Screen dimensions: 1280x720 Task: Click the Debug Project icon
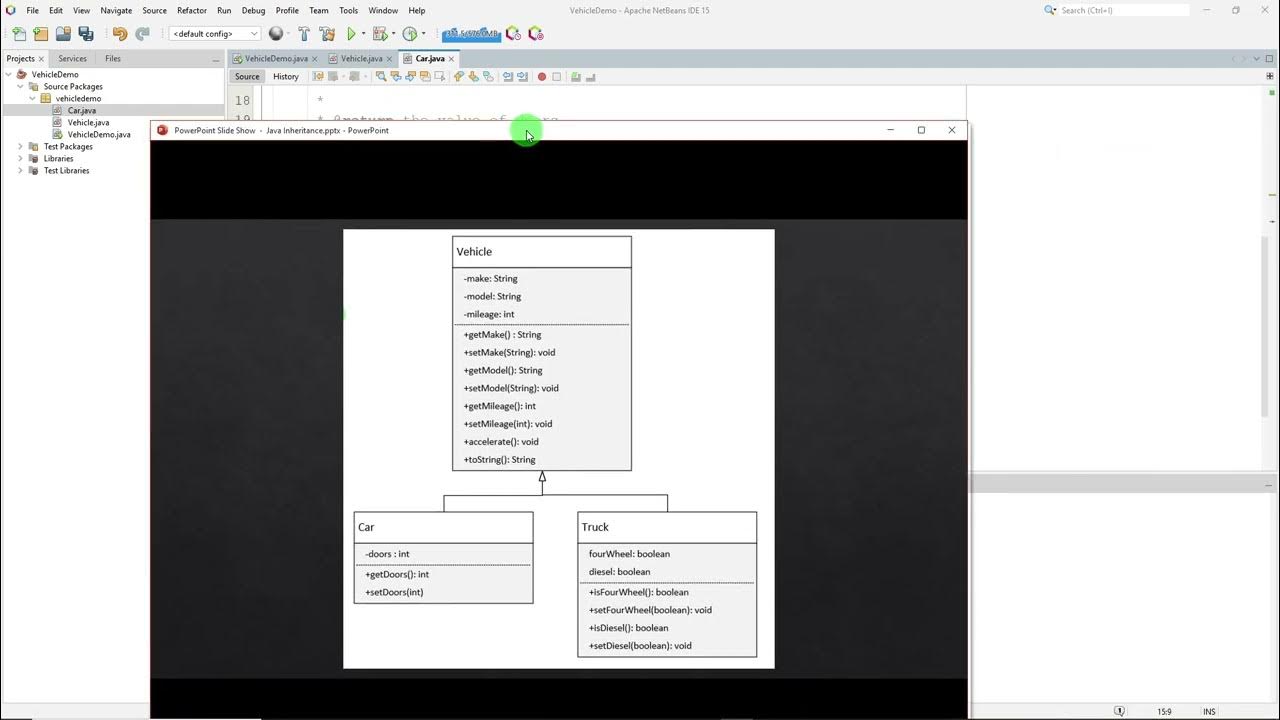[x=379, y=33]
